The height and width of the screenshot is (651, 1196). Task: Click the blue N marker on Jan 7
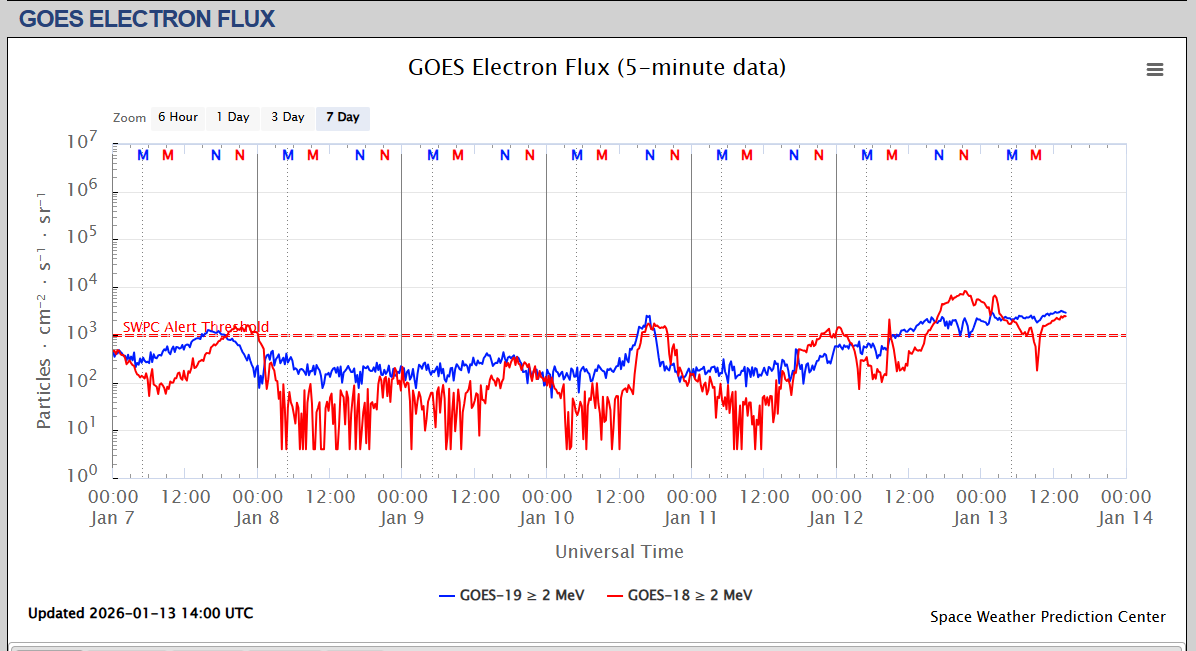[216, 155]
